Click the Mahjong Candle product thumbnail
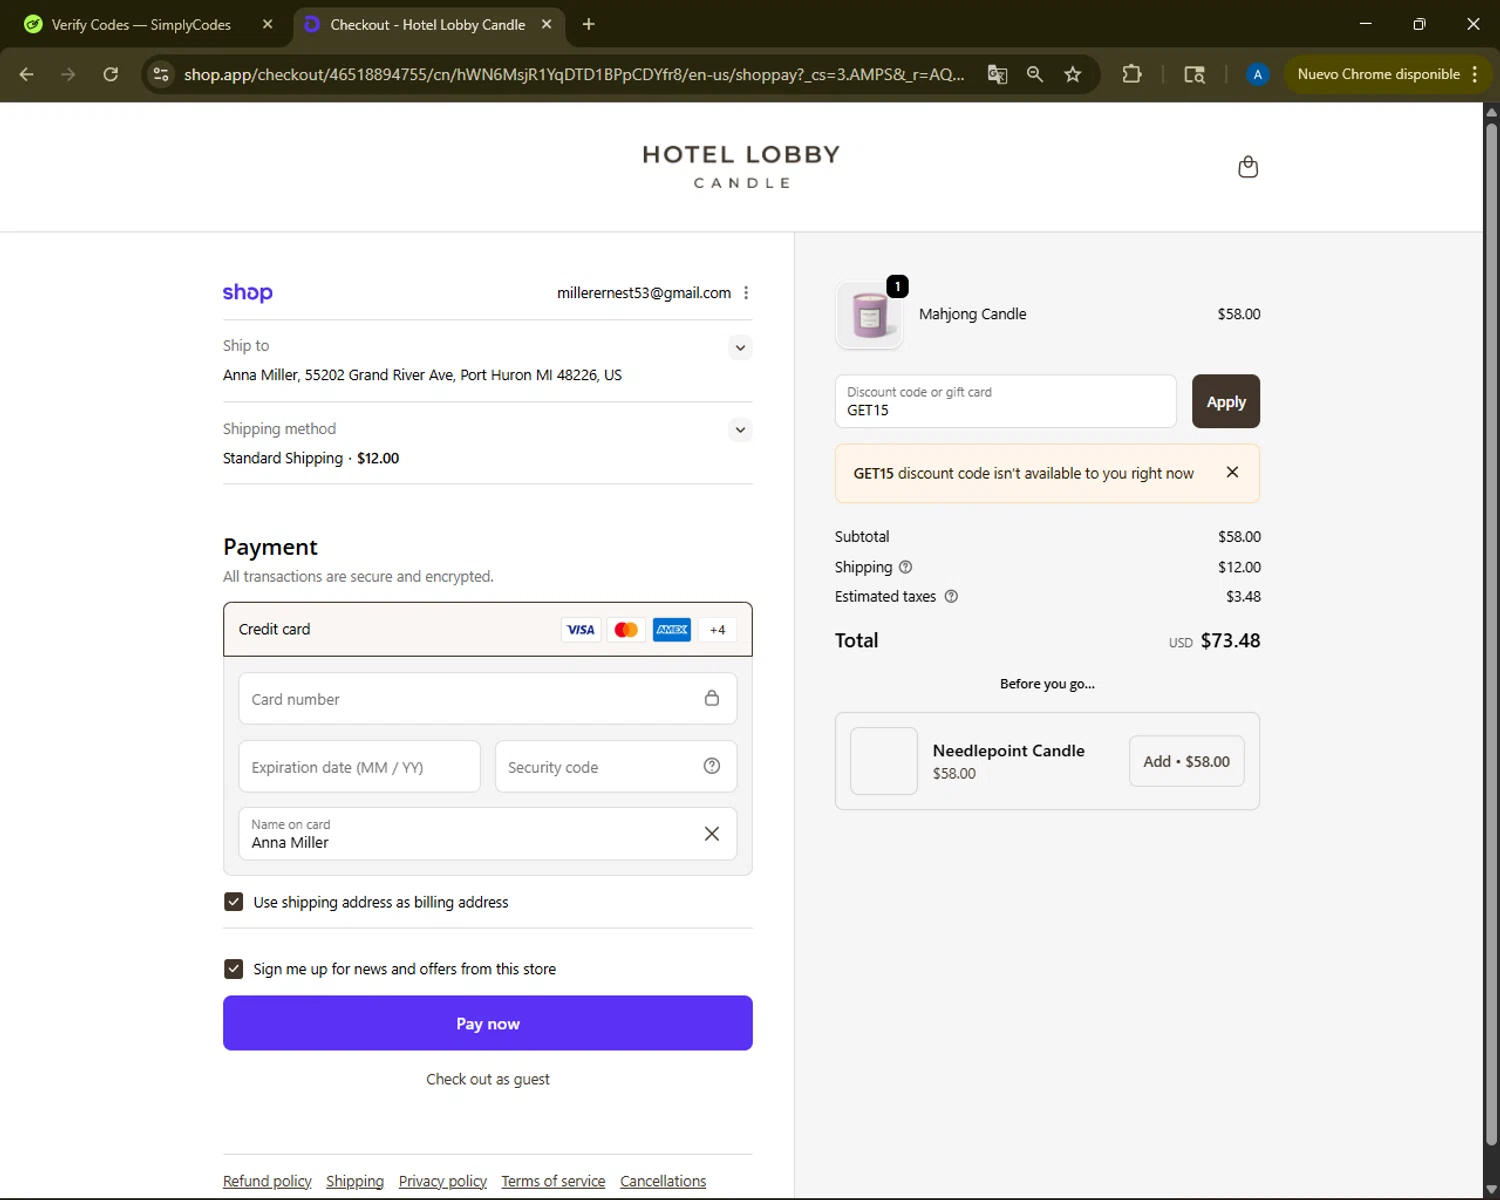1500x1200 pixels. (869, 315)
